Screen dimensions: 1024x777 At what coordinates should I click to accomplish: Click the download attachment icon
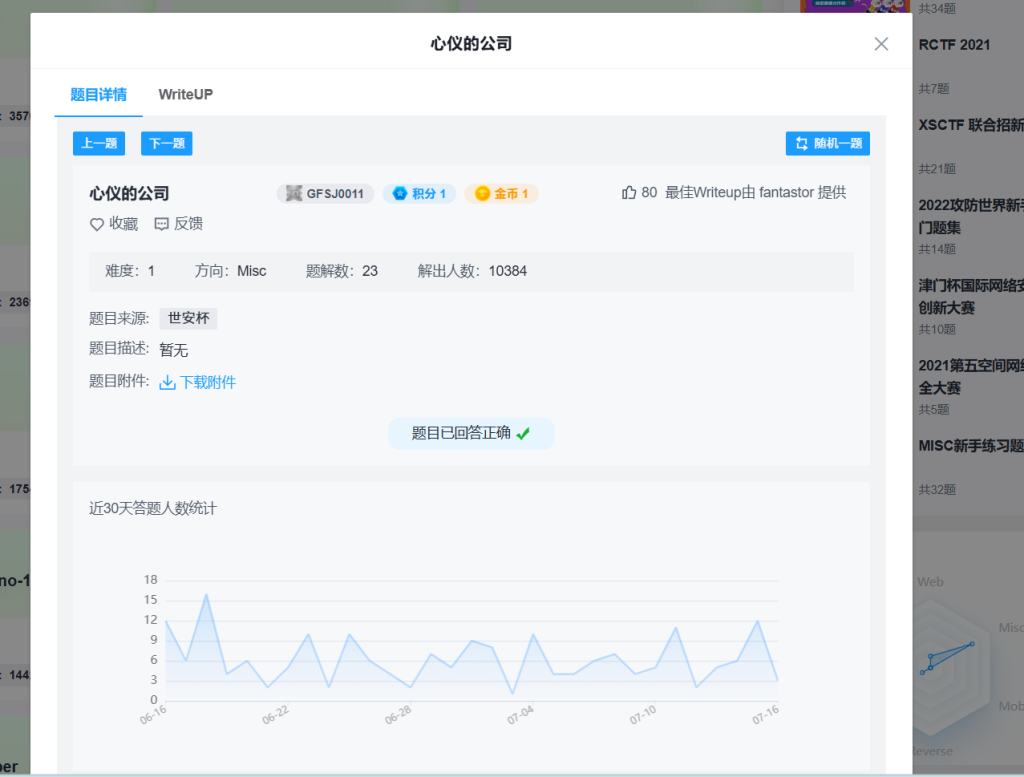pyautogui.click(x=168, y=382)
